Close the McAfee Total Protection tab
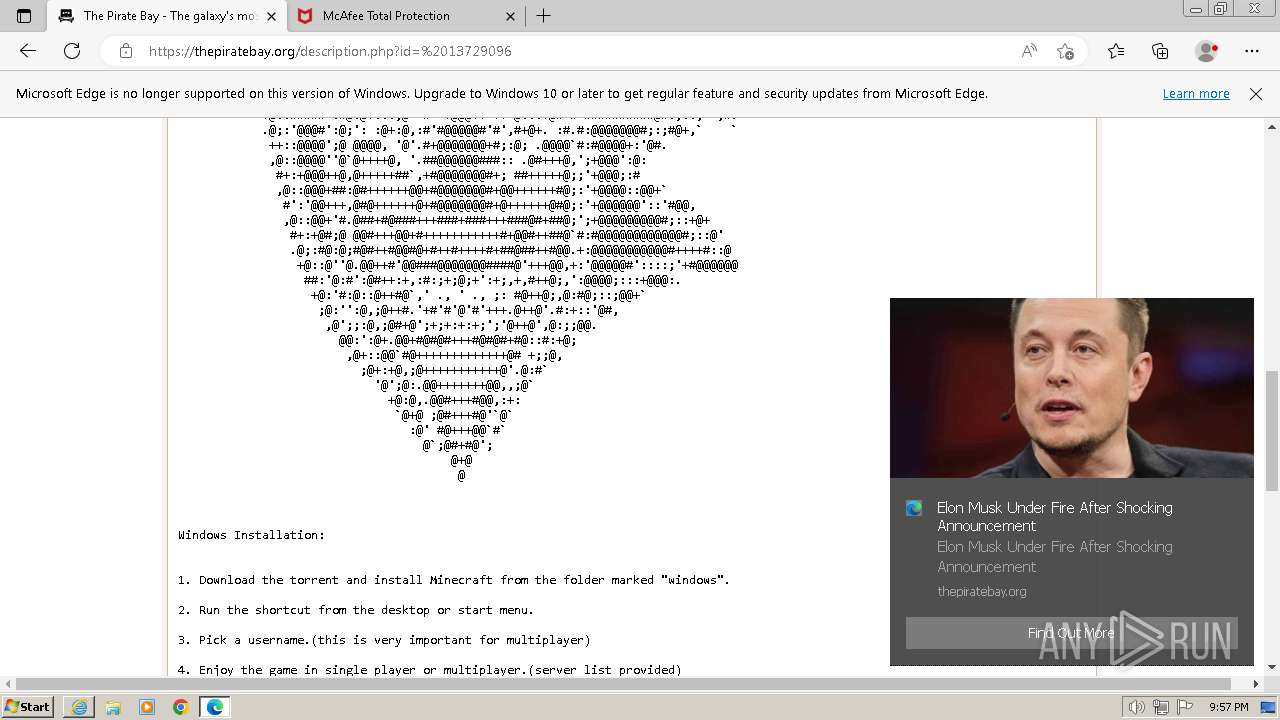This screenshot has height=720, width=1280. pos(510,16)
